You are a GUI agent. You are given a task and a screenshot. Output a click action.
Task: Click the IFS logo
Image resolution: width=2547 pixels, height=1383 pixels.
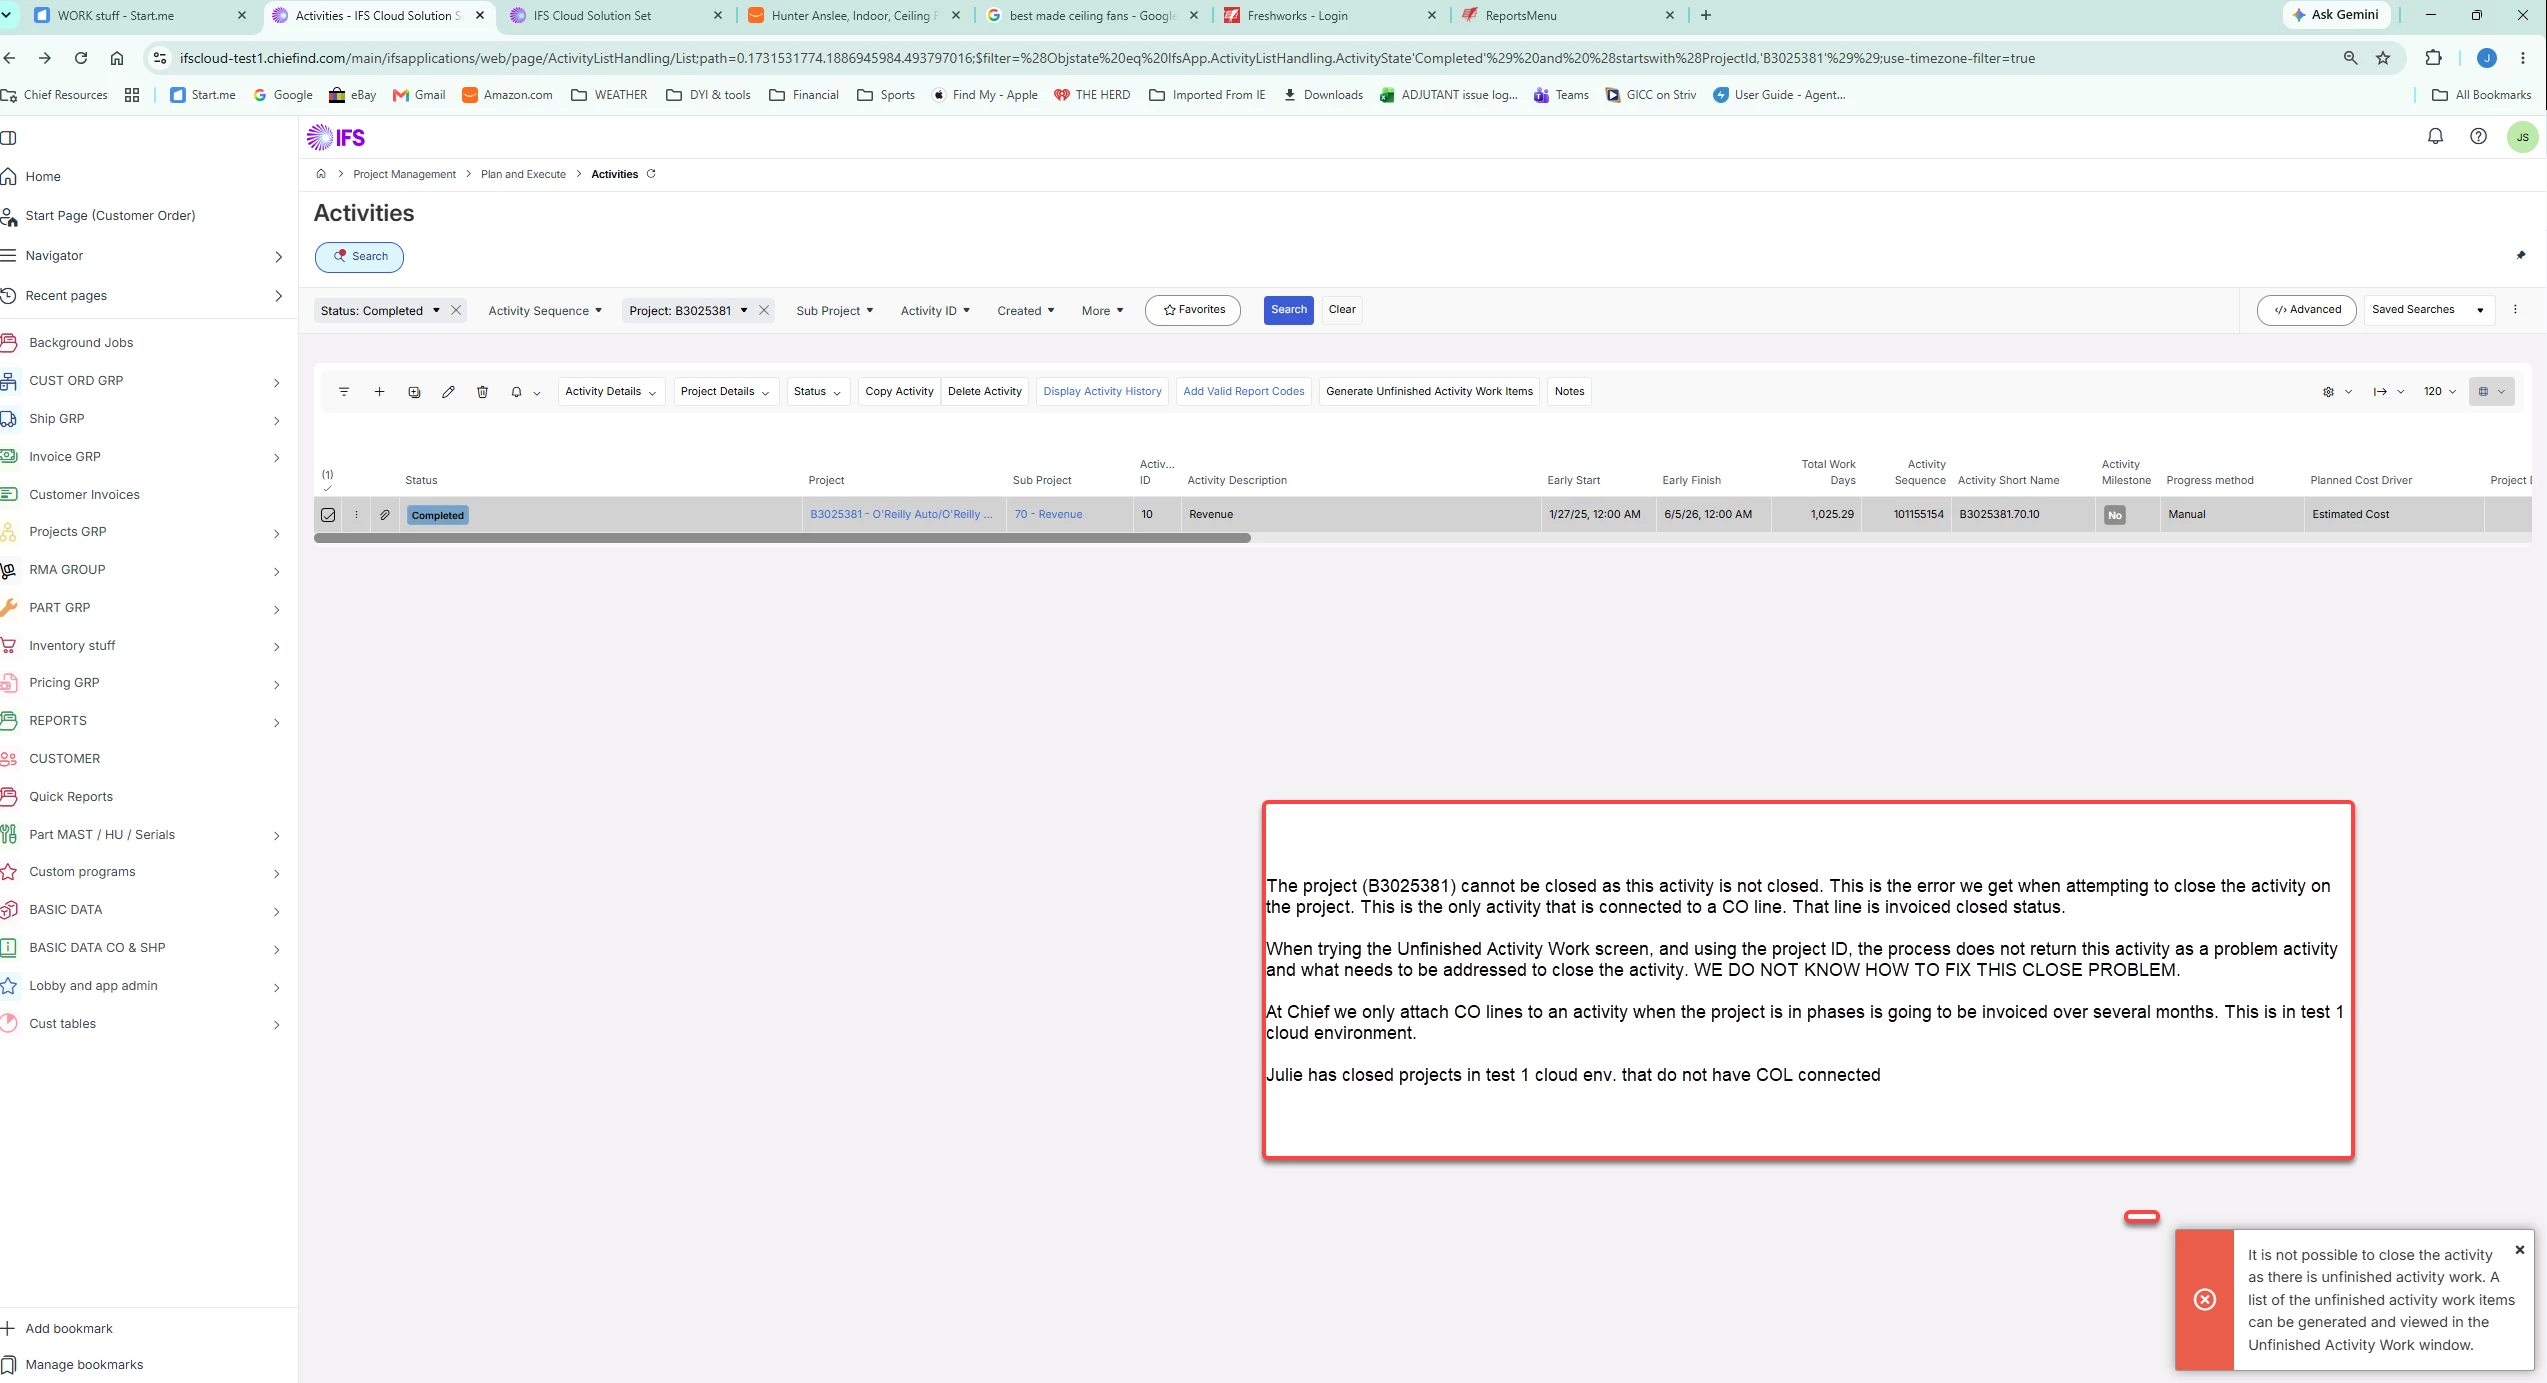tap(336, 137)
